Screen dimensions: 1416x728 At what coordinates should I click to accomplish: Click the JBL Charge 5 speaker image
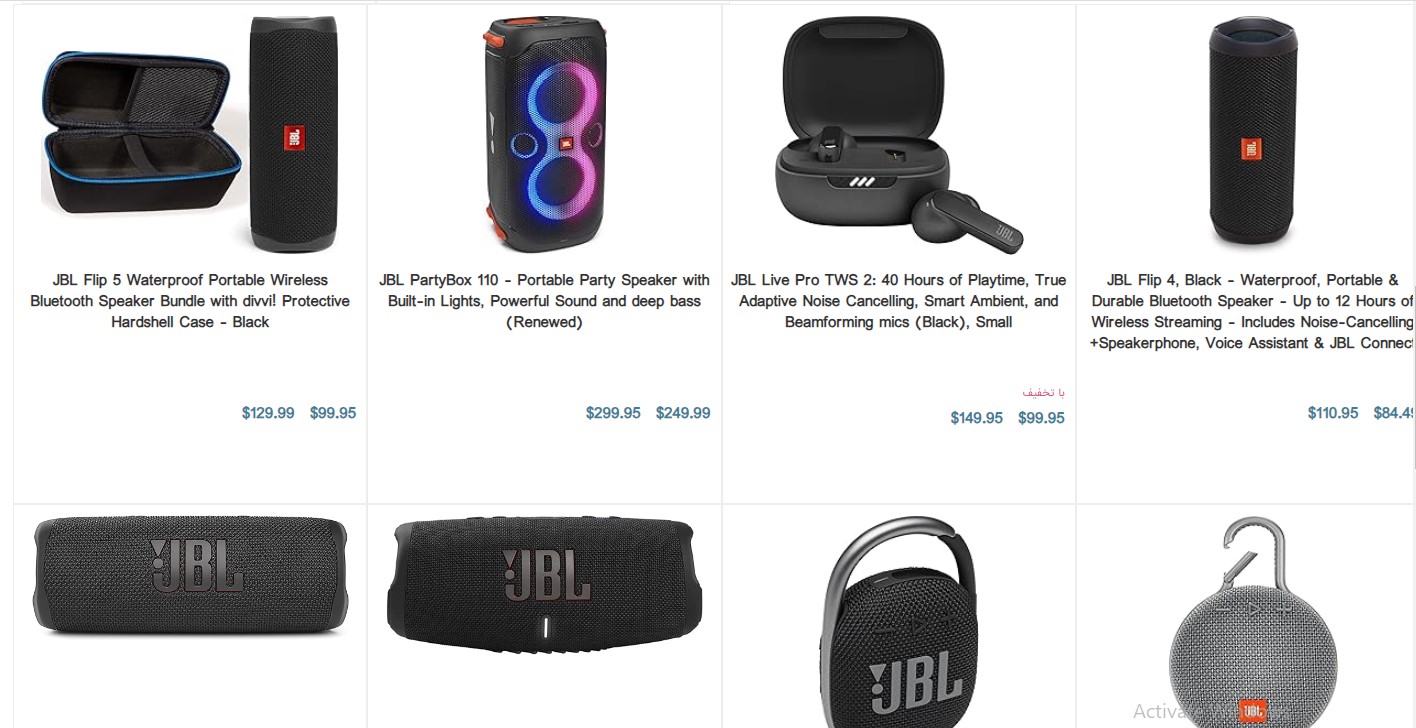tap(544, 579)
